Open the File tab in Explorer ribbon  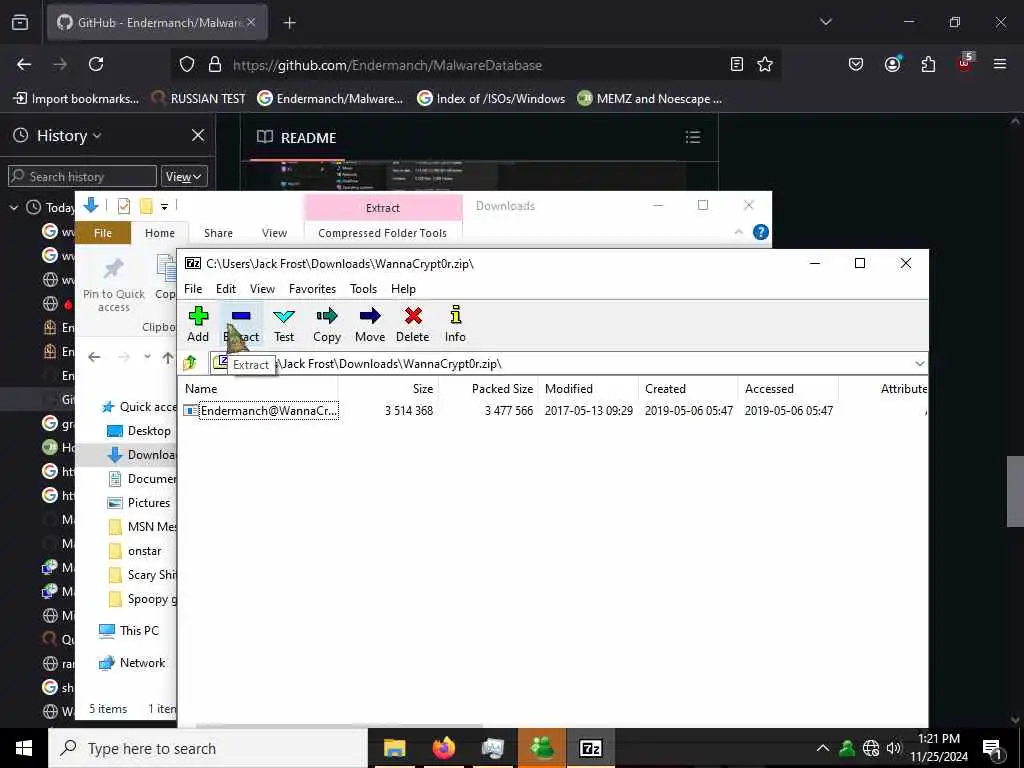coord(103,233)
